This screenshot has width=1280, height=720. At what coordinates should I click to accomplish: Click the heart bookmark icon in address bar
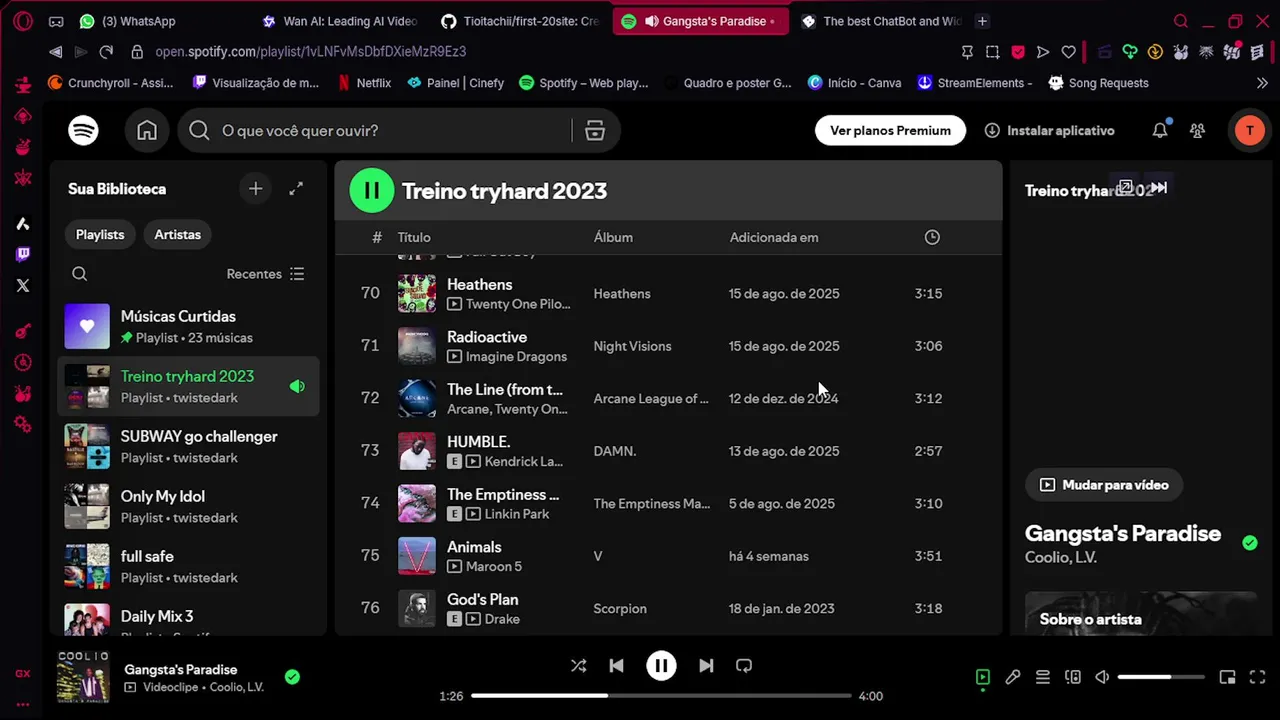click(x=1069, y=52)
